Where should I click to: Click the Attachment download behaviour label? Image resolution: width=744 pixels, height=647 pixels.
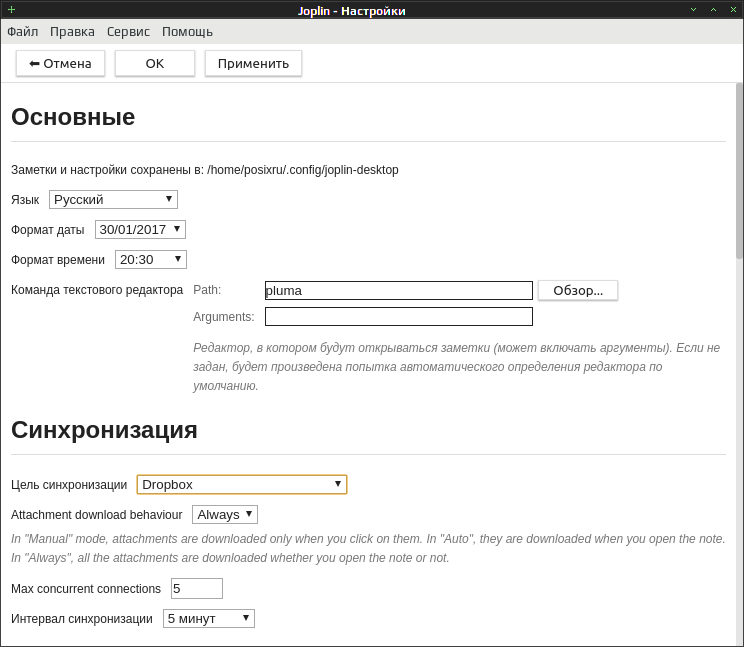[97, 515]
